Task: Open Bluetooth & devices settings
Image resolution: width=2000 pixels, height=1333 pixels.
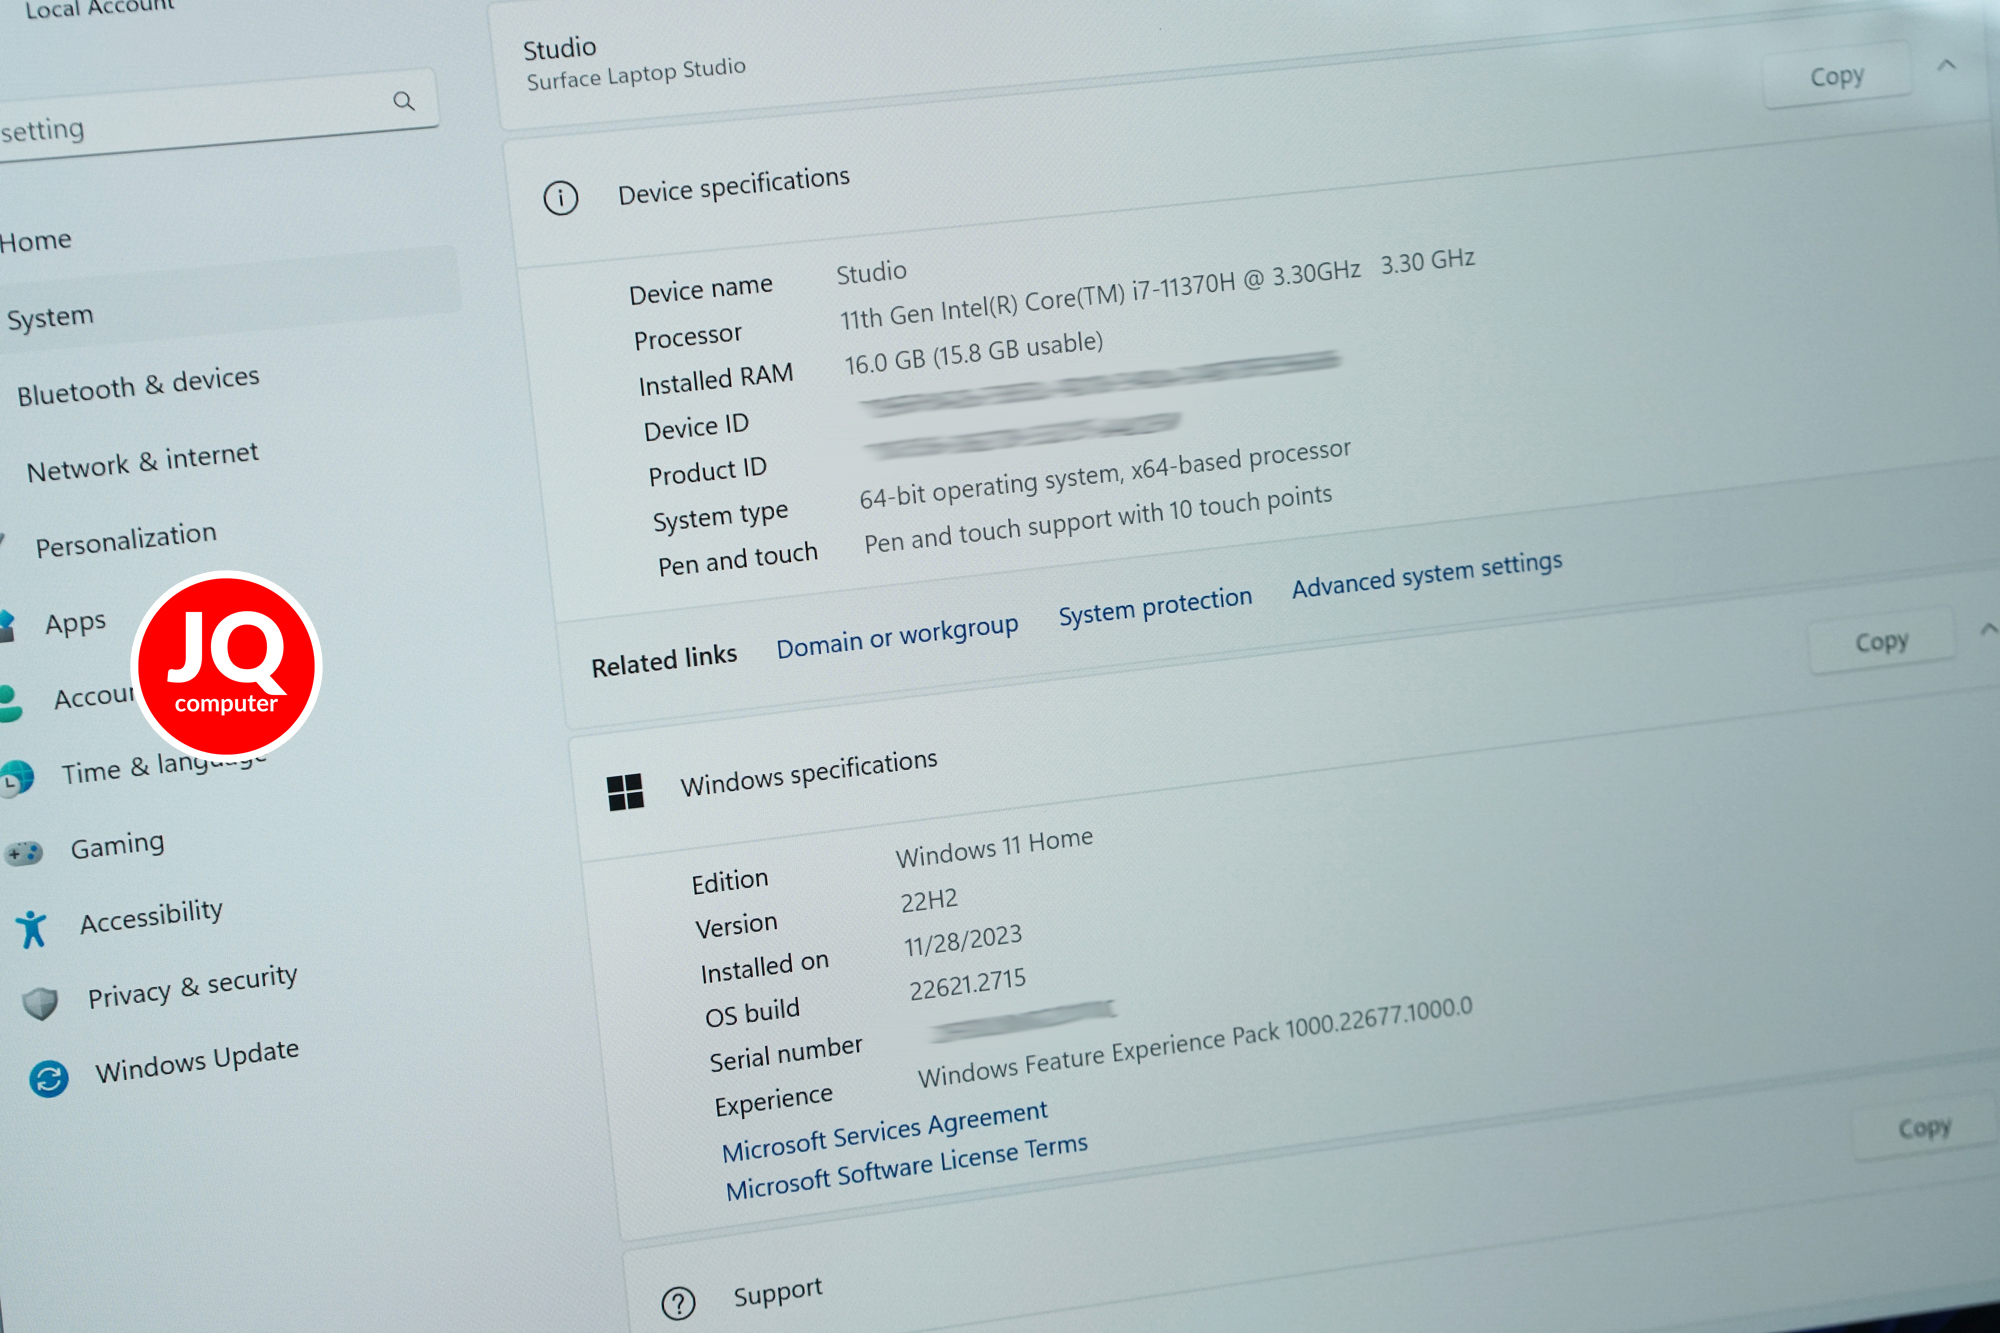Action: pos(138,385)
